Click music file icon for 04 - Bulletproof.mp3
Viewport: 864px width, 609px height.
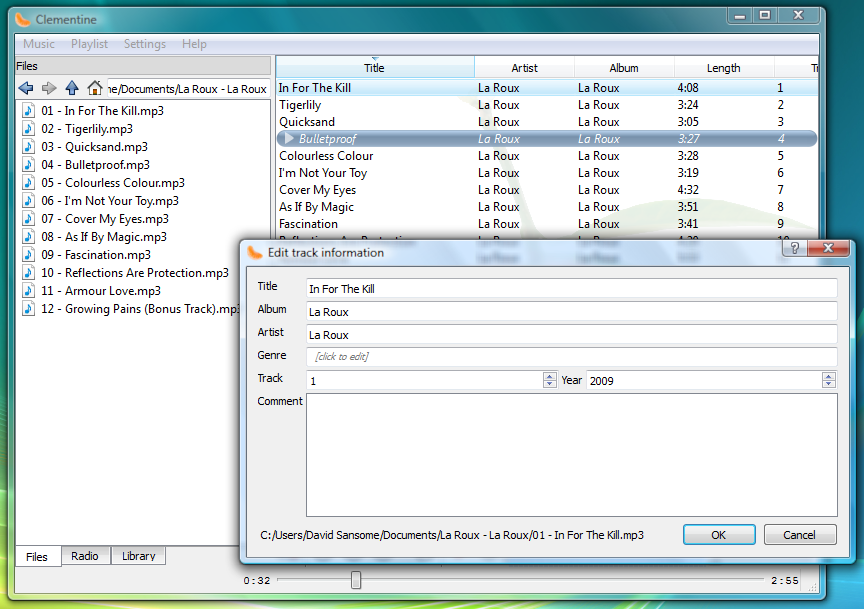29,165
